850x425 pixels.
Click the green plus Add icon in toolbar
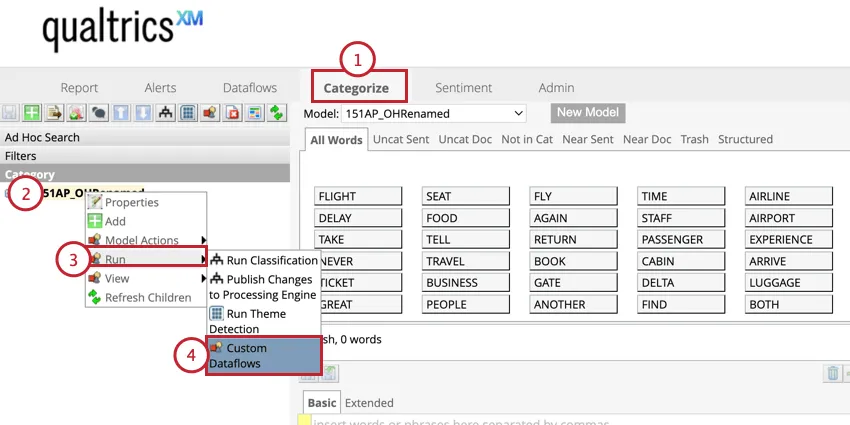[x=32, y=113]
